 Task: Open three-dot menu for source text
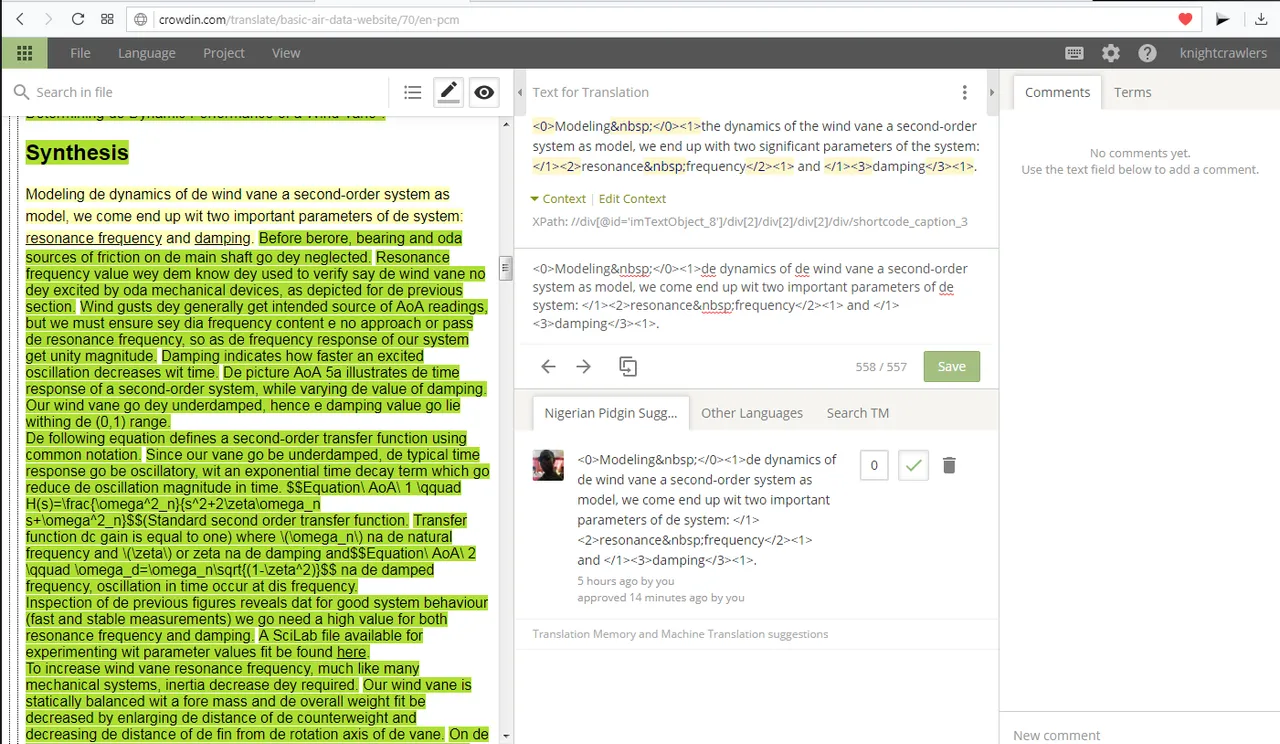(x=964, y=92)
